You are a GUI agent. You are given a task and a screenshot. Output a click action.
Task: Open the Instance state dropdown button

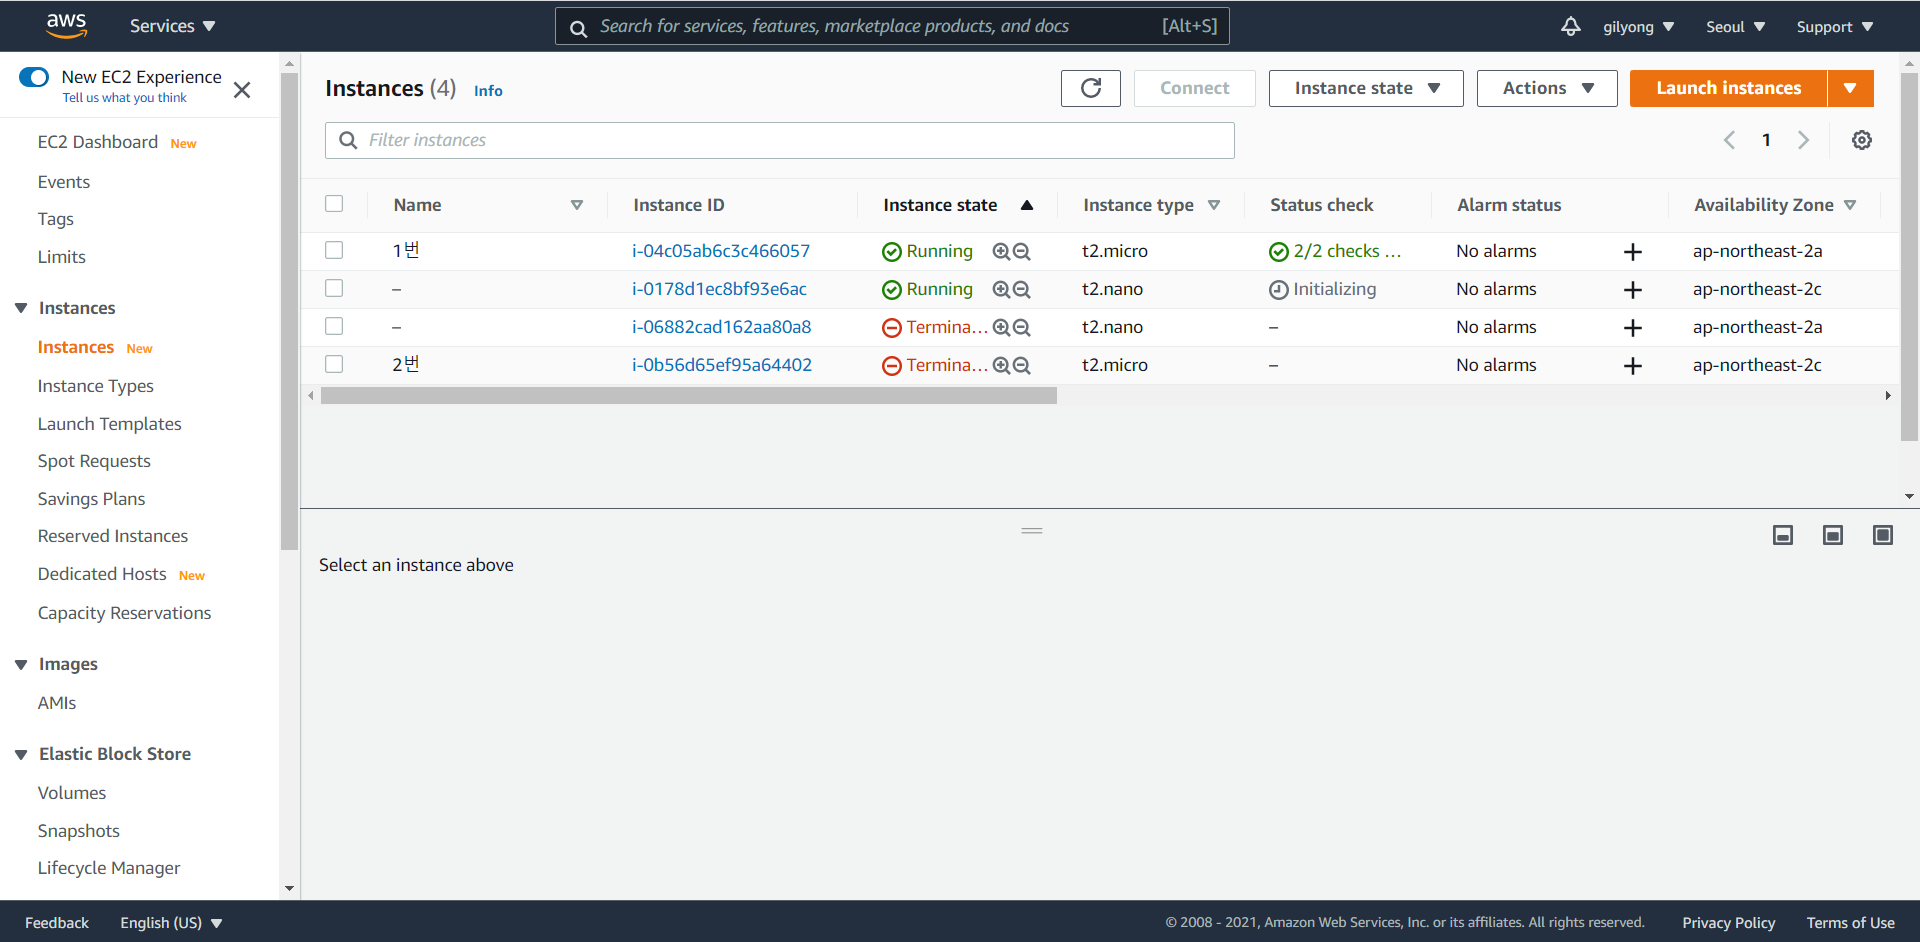coord(1366,88)
